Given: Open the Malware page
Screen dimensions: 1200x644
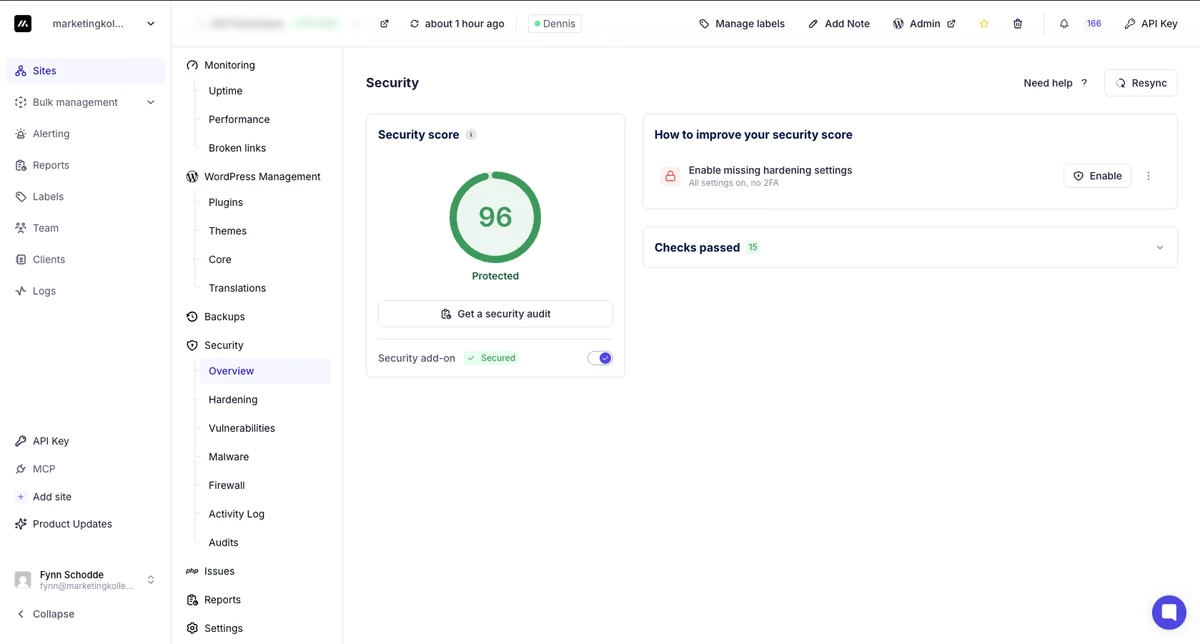Looking at the screenshot, I should pyautogui.click(x=229, y=457).
